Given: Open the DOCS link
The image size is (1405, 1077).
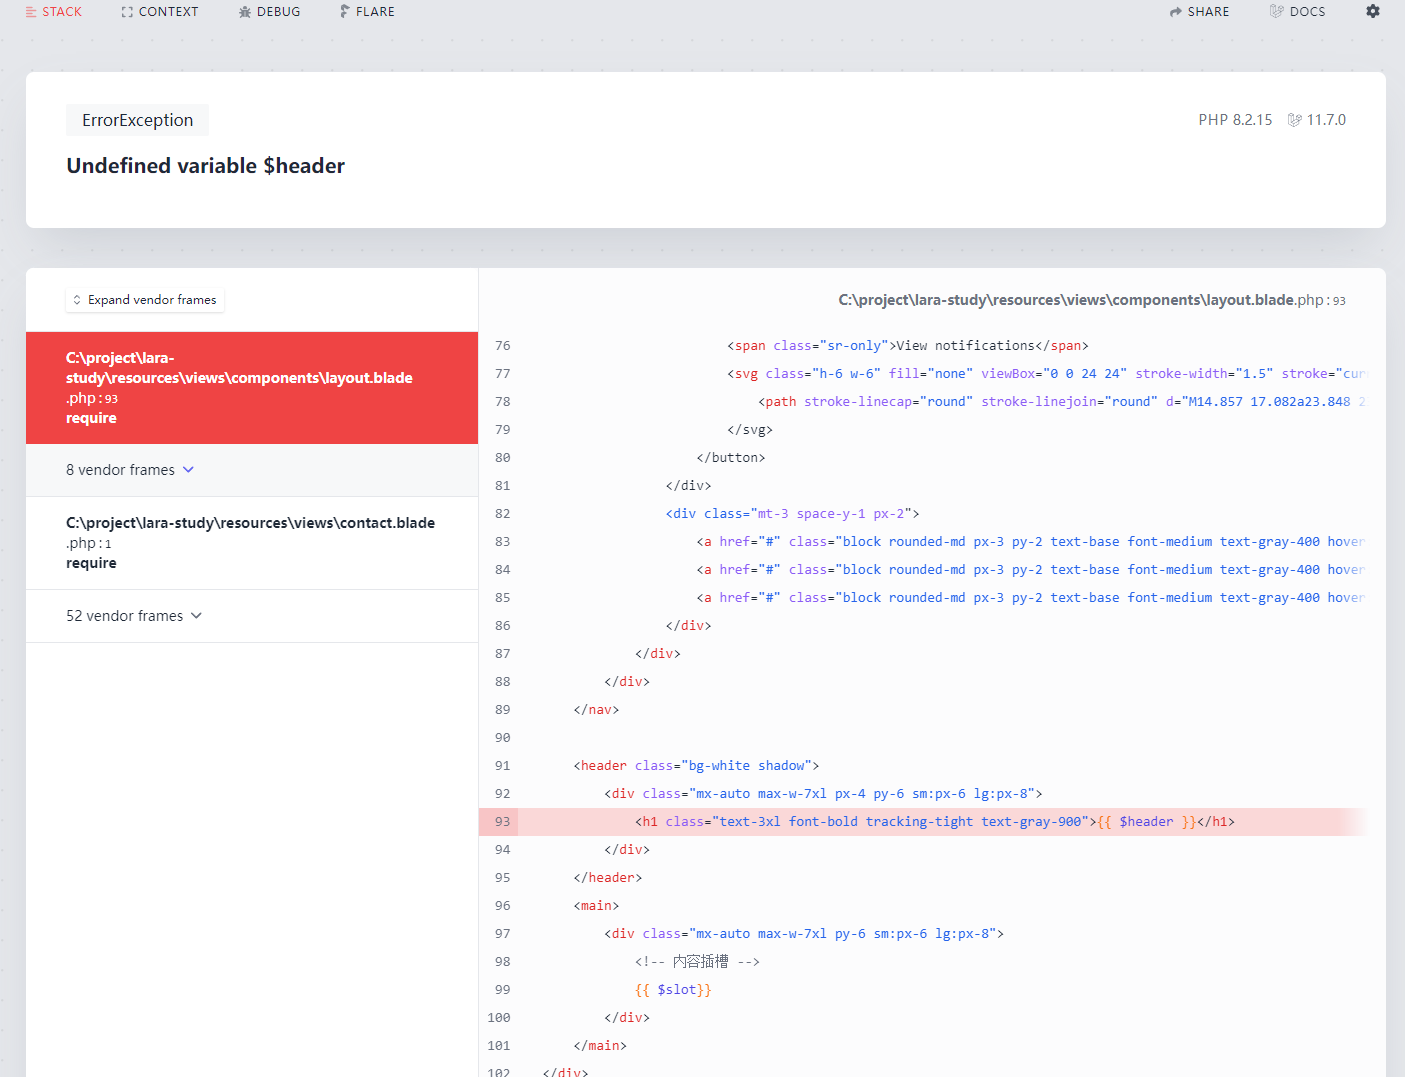Looking at the screenshot, I should pos(1298,12).
